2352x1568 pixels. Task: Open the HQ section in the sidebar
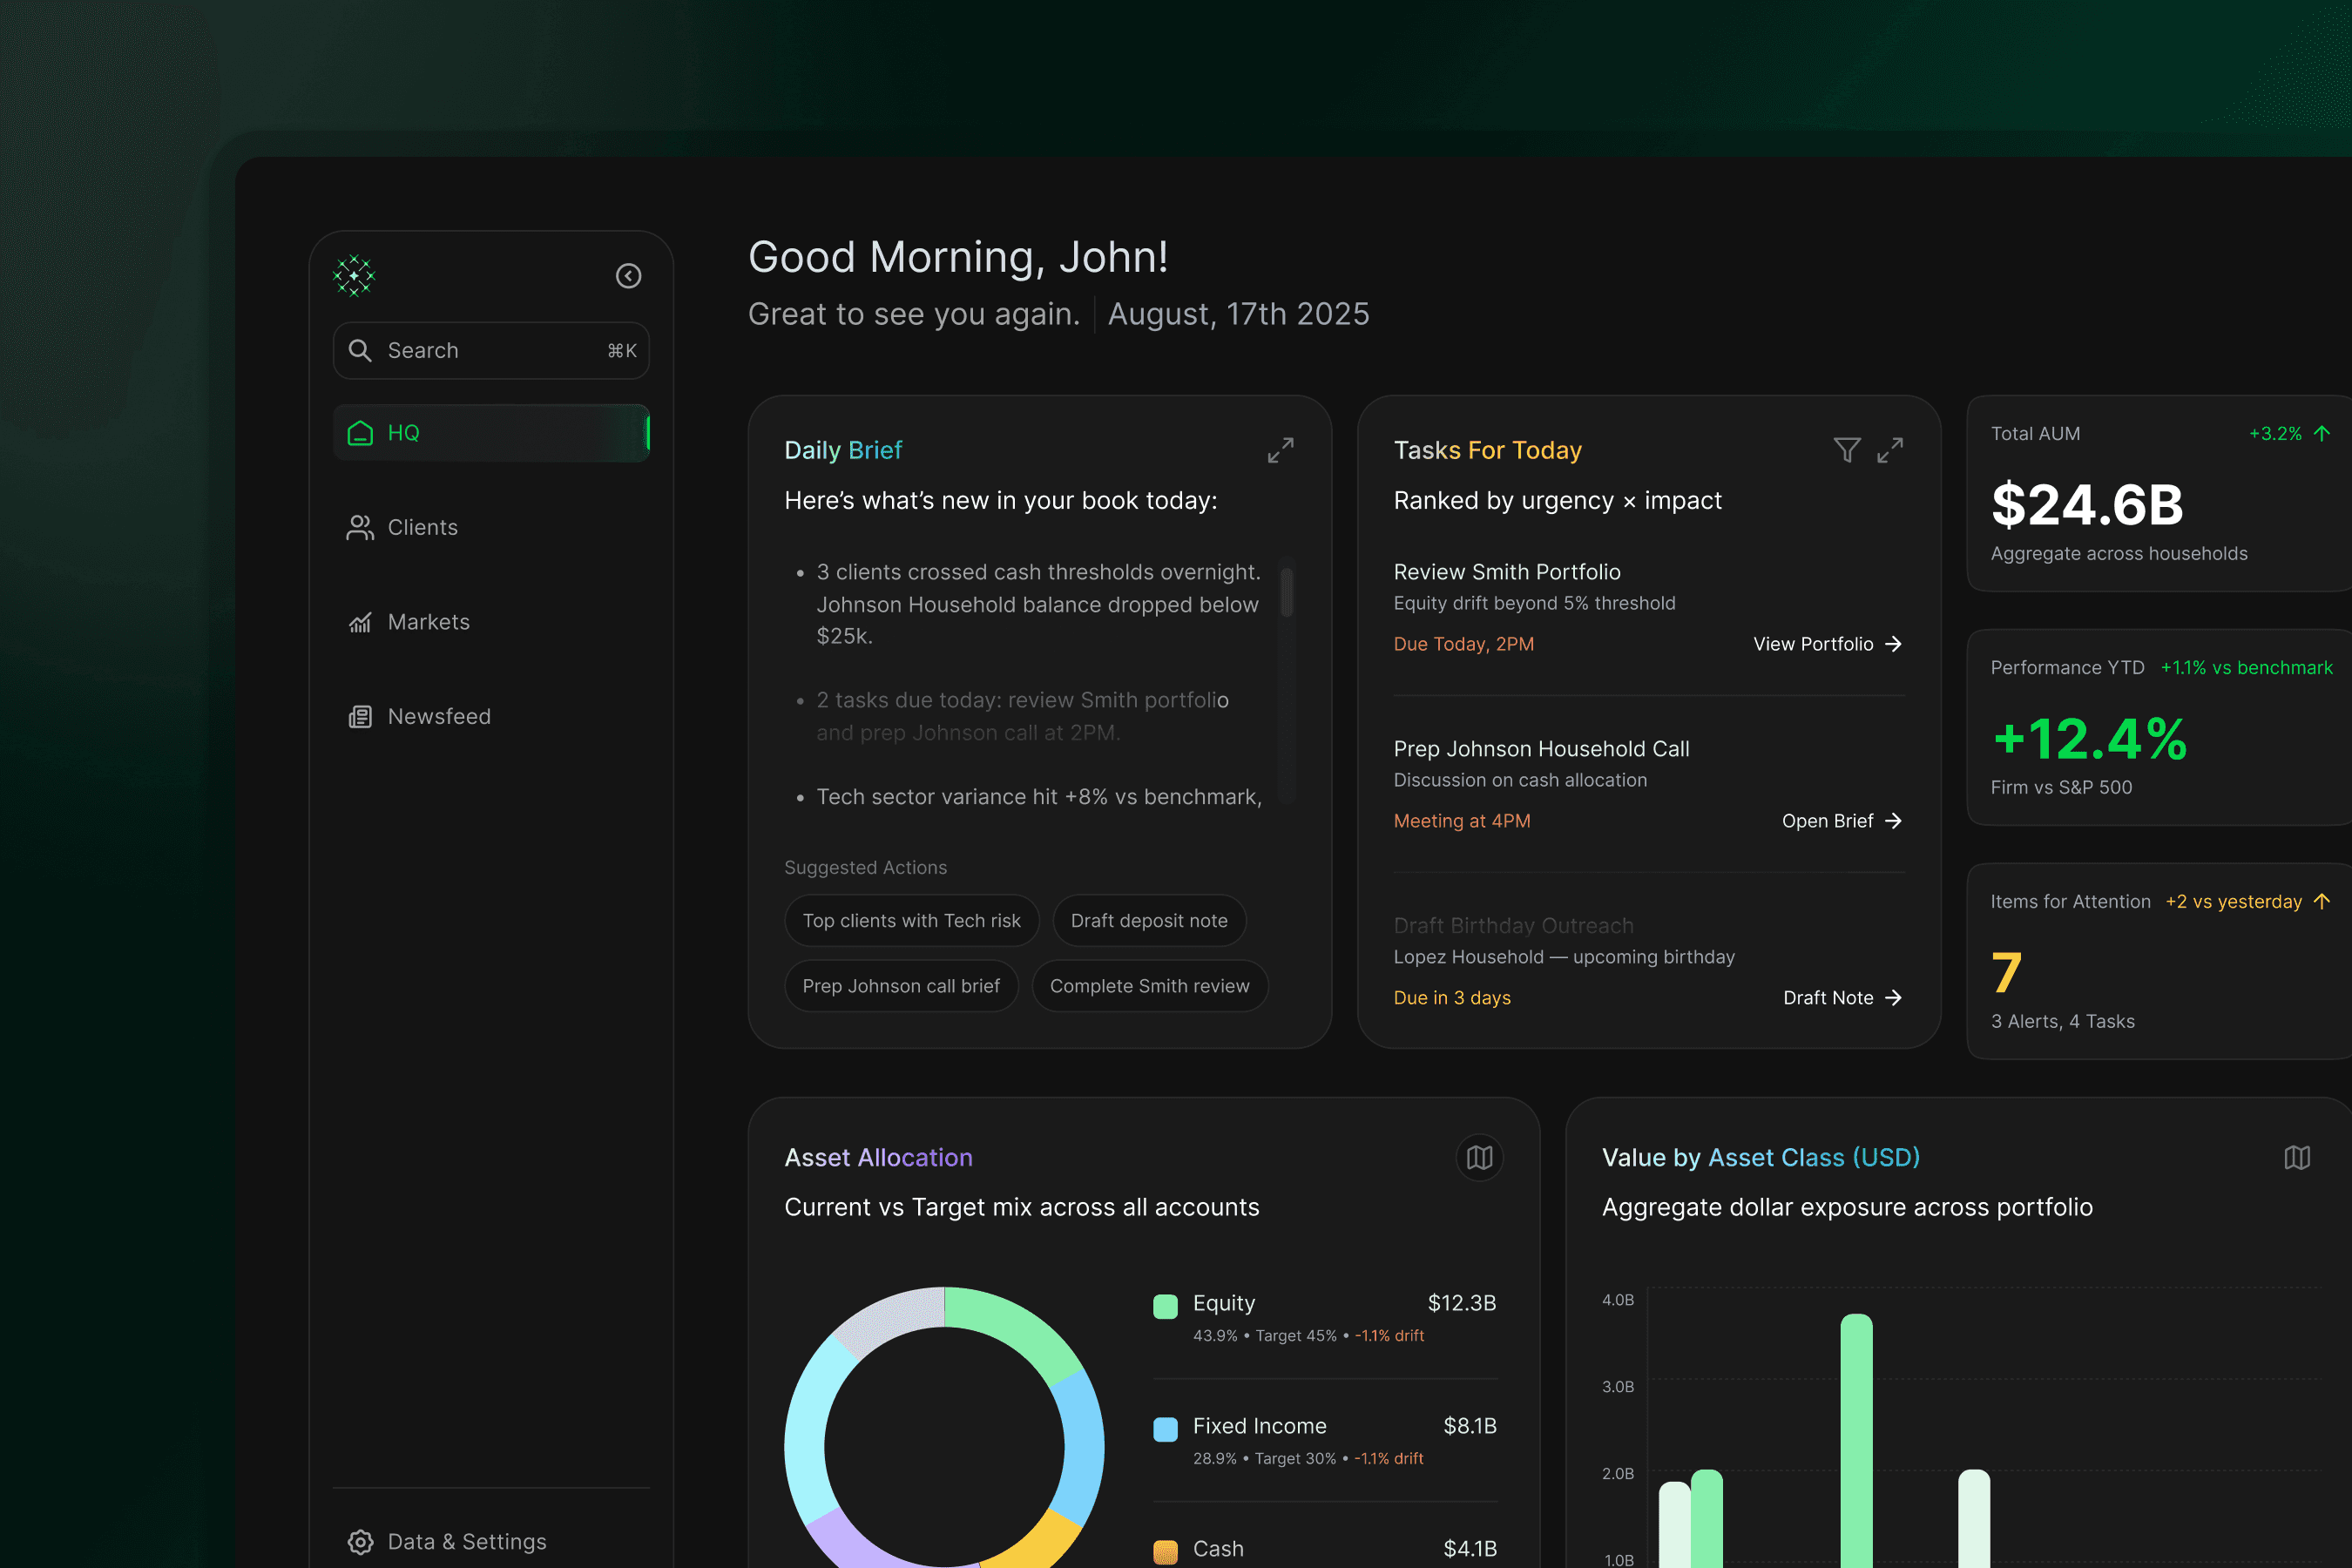(491, 433)
